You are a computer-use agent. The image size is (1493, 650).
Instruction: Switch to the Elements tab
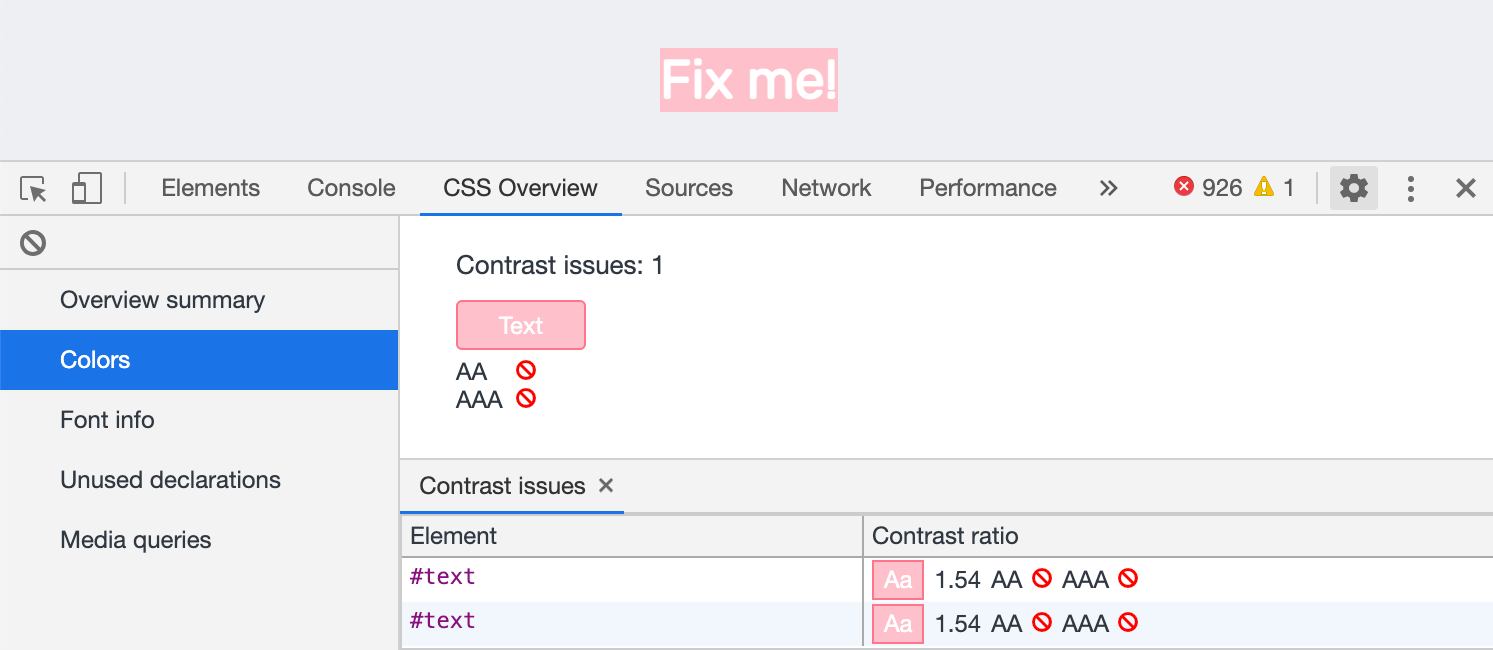[210, 188]
